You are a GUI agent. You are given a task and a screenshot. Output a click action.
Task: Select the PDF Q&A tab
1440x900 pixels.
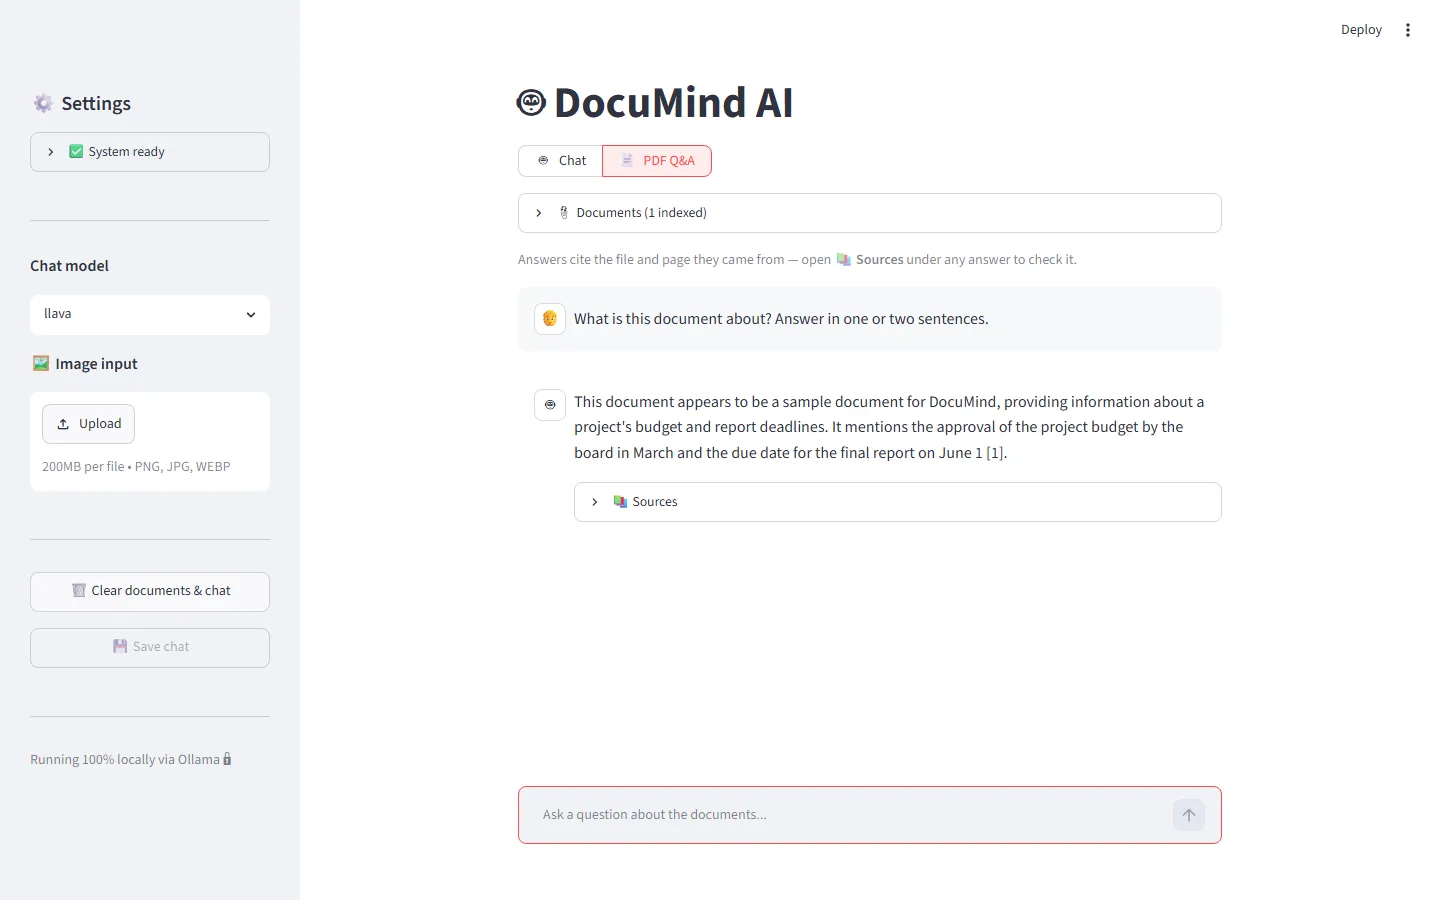tap(657, 161)
